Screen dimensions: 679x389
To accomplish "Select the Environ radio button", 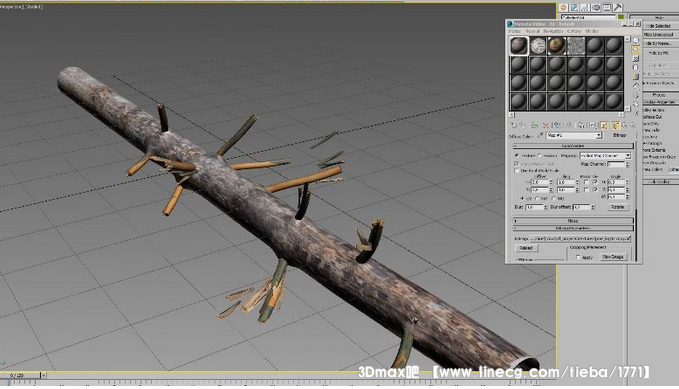I will 540,155.
